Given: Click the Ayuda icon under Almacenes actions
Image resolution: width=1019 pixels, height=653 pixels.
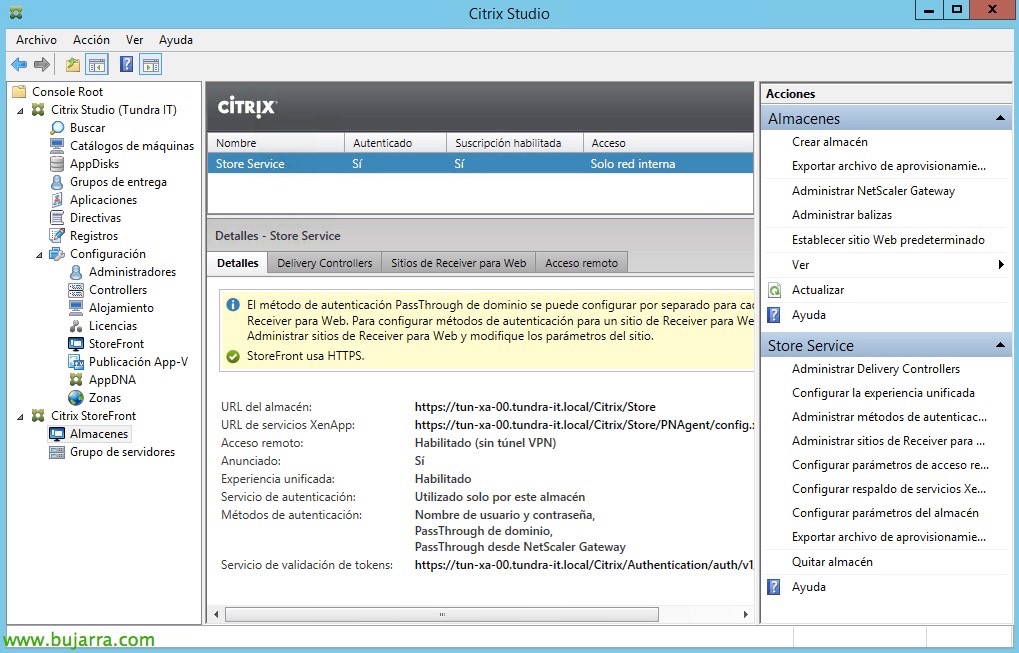Looking at the screenshot, I should 774,315.
